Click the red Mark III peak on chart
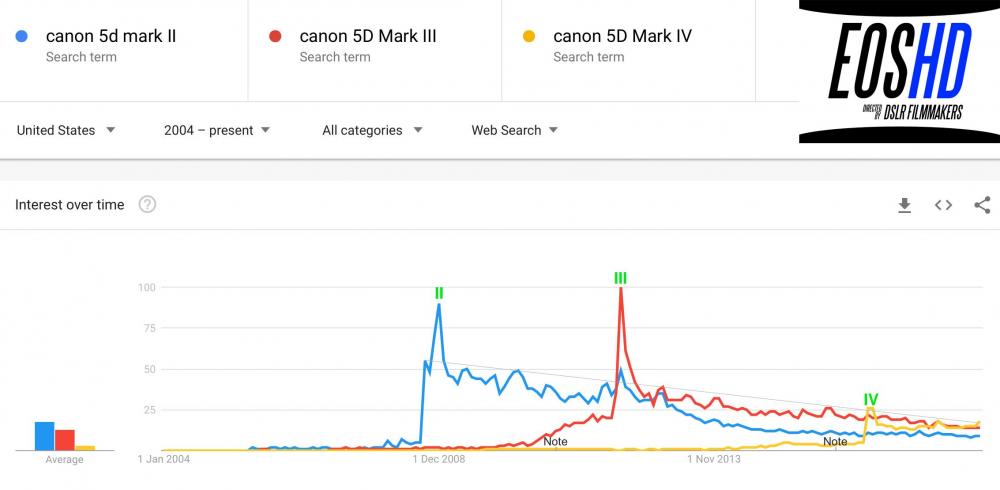The height and width of the screenshot is (490, 1000). point(621,290)
